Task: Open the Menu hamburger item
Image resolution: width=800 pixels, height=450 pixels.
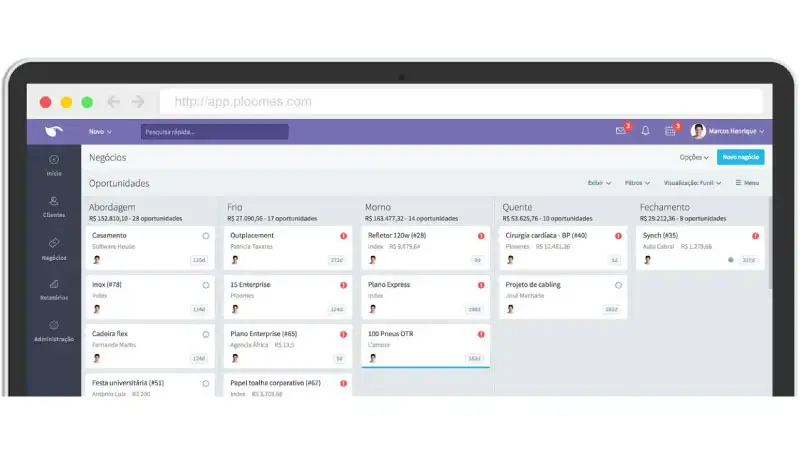Action: (747, 183)
